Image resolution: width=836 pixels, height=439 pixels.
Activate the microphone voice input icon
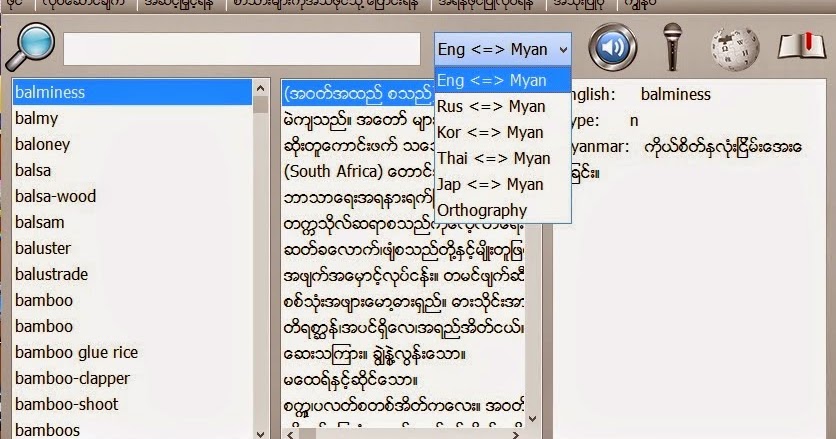click(672, 47)
